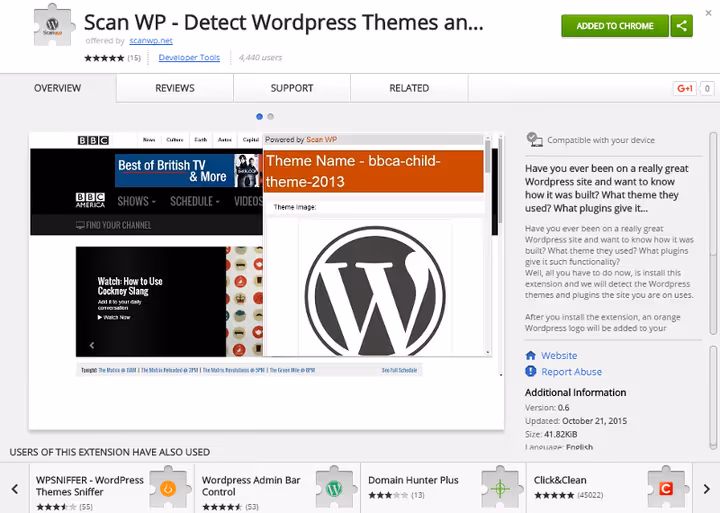Screen dimensions: 720x513
Task: Switch to the Reviews tab
Action: pyautogui.click(x=175, y=88)
